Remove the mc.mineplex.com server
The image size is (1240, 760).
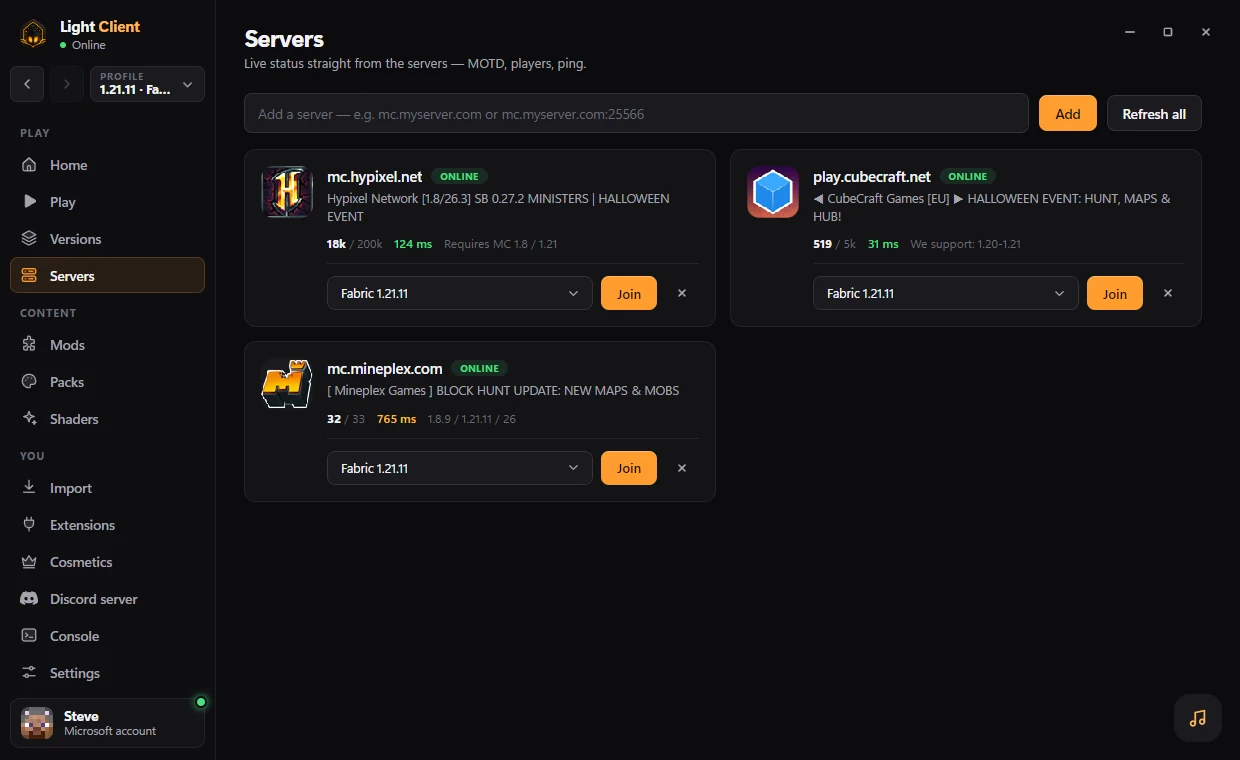682,468
